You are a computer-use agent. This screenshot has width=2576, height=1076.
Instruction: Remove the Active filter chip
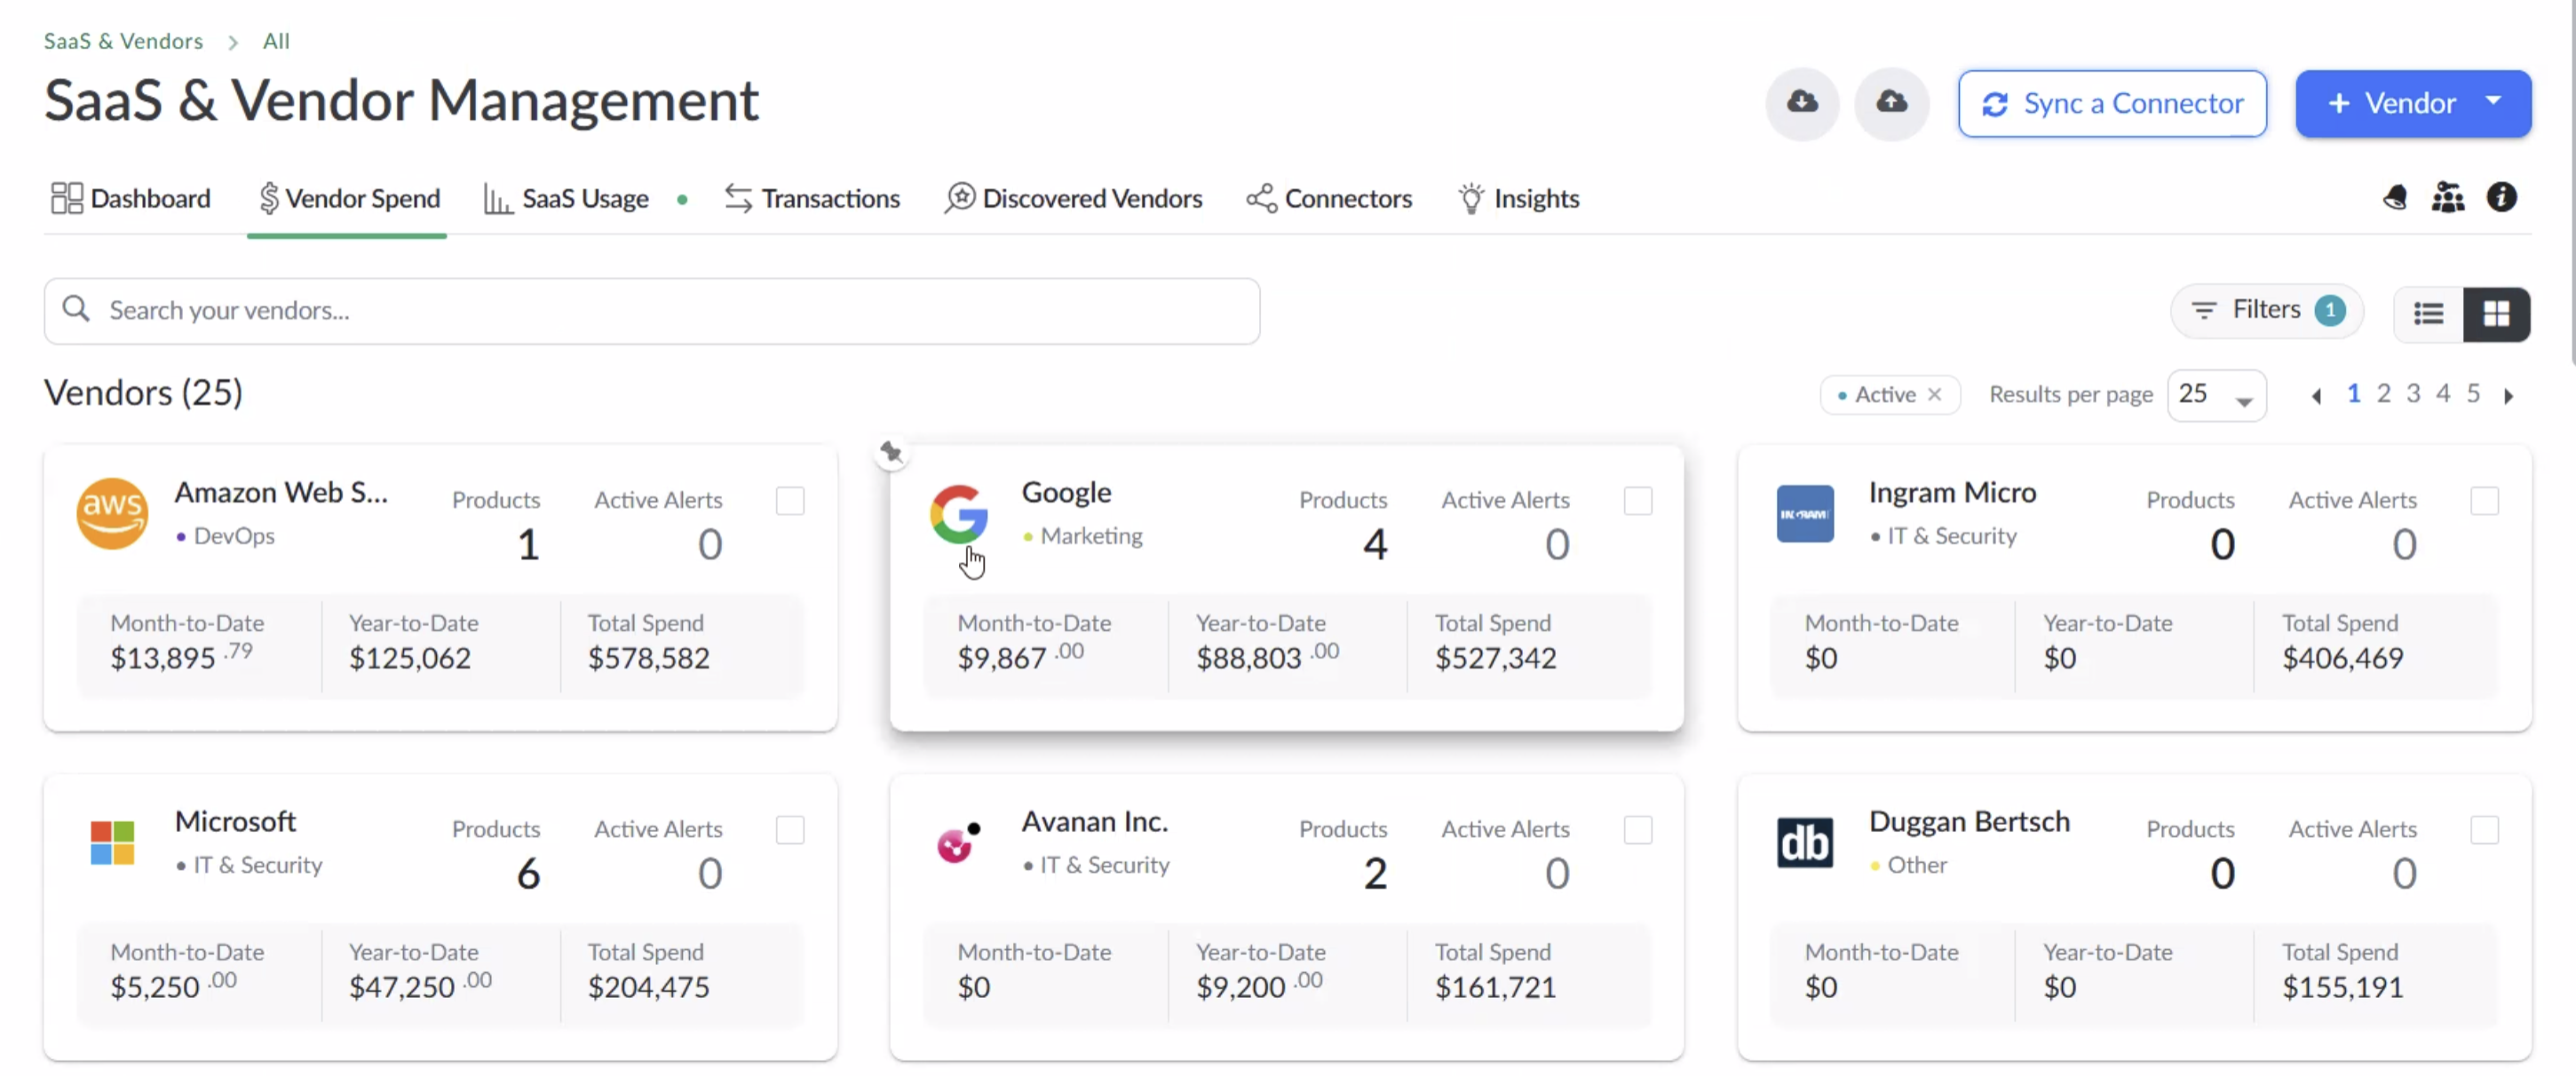click(1935, 394)
